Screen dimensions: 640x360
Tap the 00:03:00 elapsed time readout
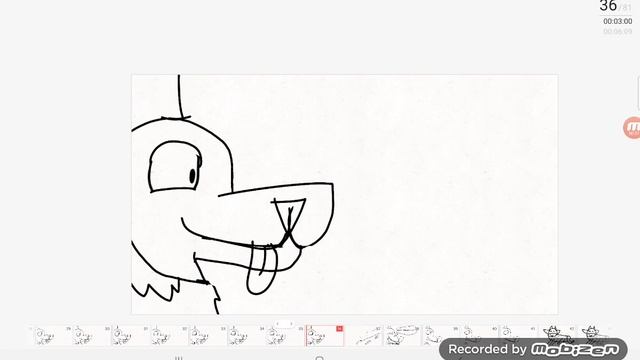click(618, 21)
